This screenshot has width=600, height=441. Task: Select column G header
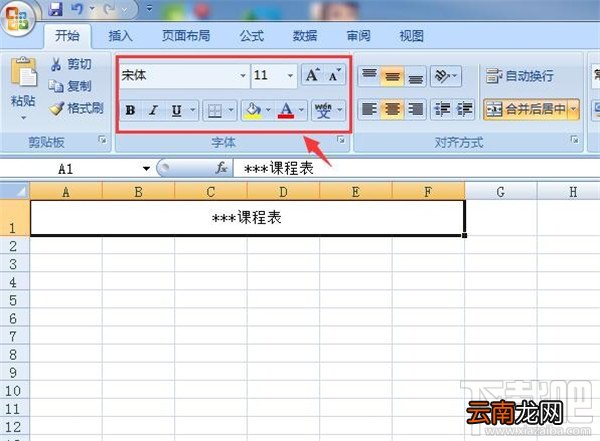click(x=501, y=191)
